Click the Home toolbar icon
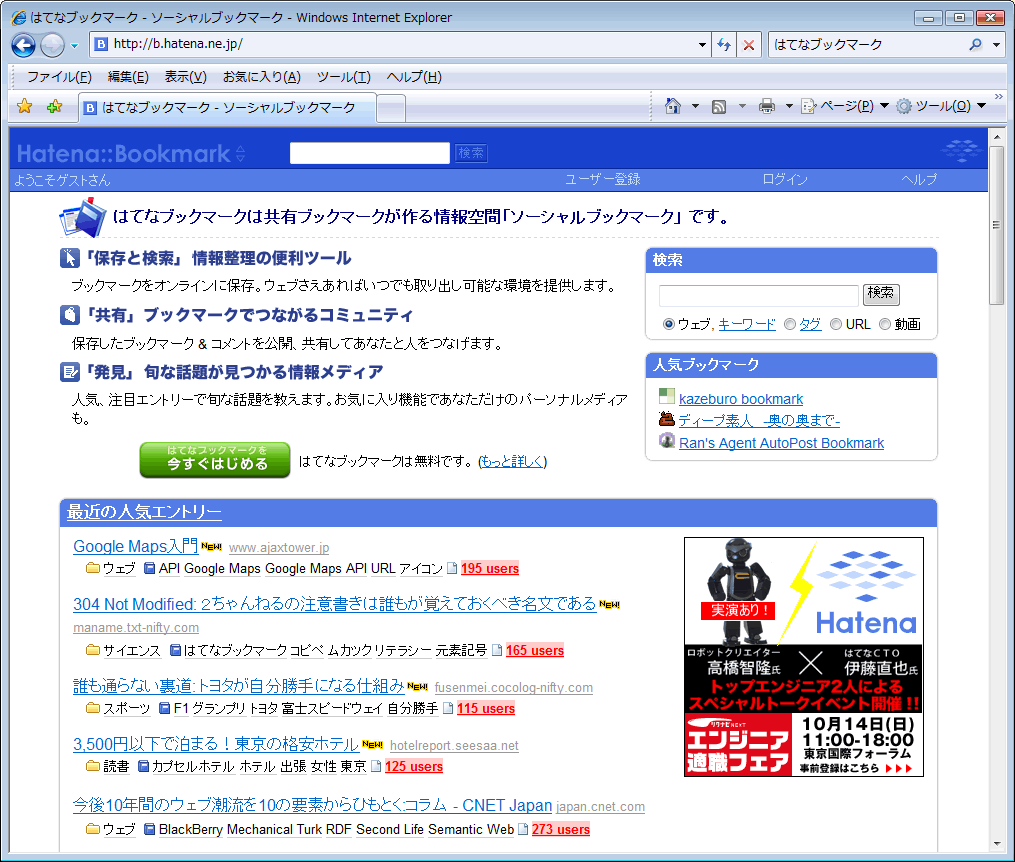 pos(673,106)
